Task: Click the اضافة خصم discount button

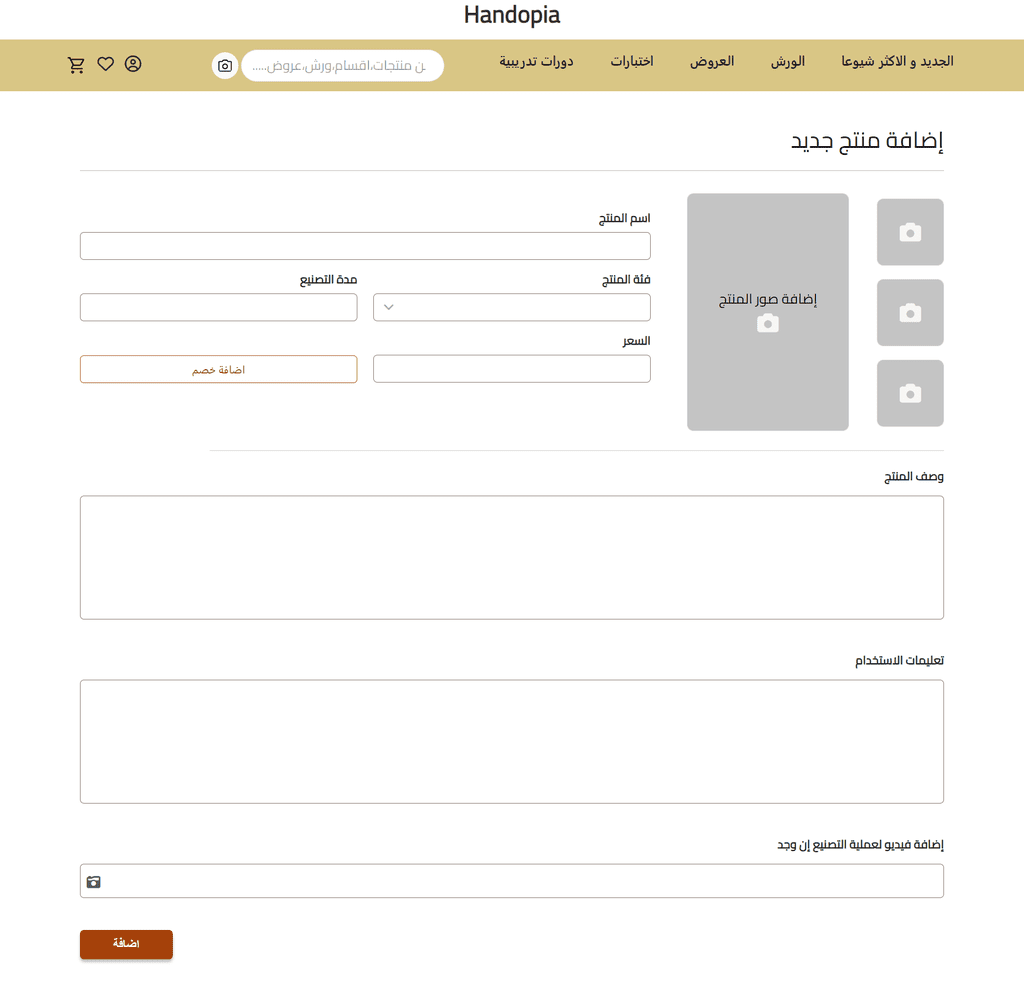Action: coord(218,369)
